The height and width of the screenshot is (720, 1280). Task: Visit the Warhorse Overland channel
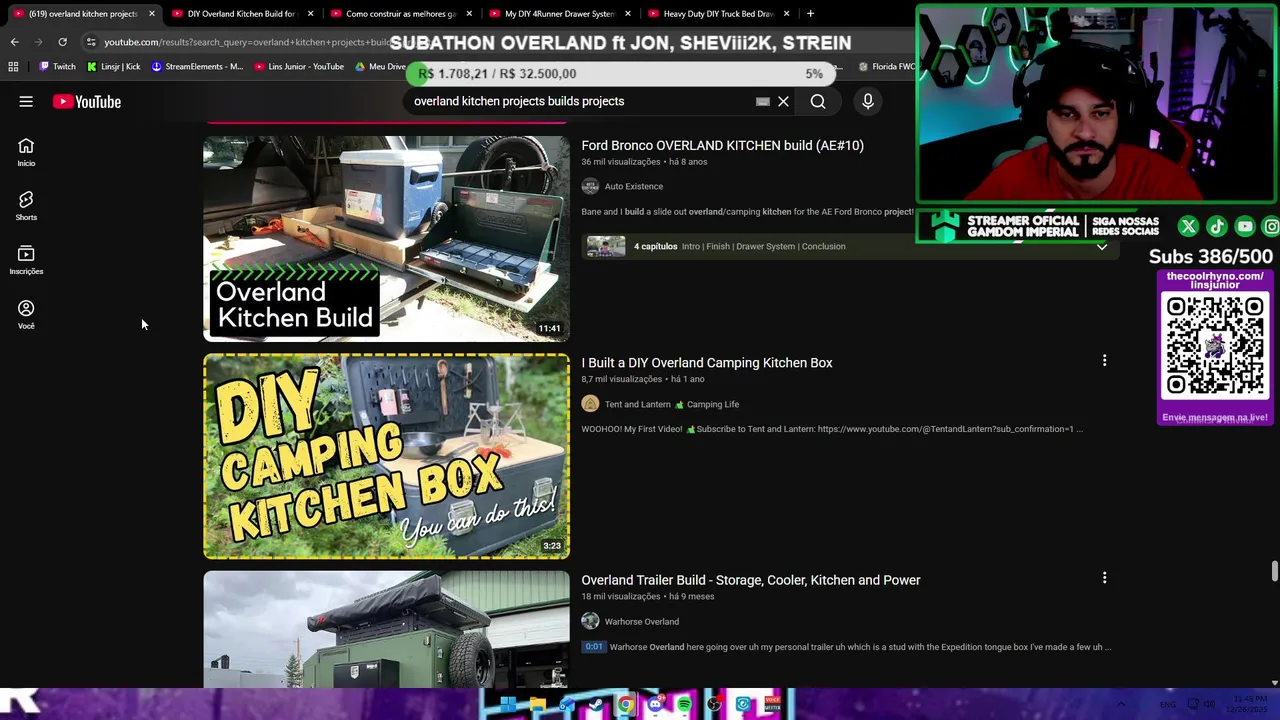(x=641, y=621)
